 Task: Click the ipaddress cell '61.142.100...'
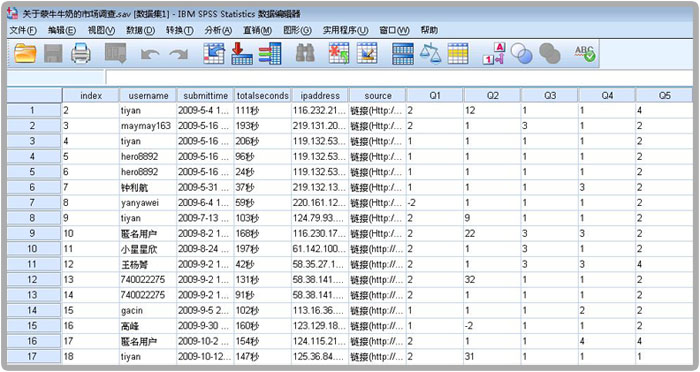(320, 249)
